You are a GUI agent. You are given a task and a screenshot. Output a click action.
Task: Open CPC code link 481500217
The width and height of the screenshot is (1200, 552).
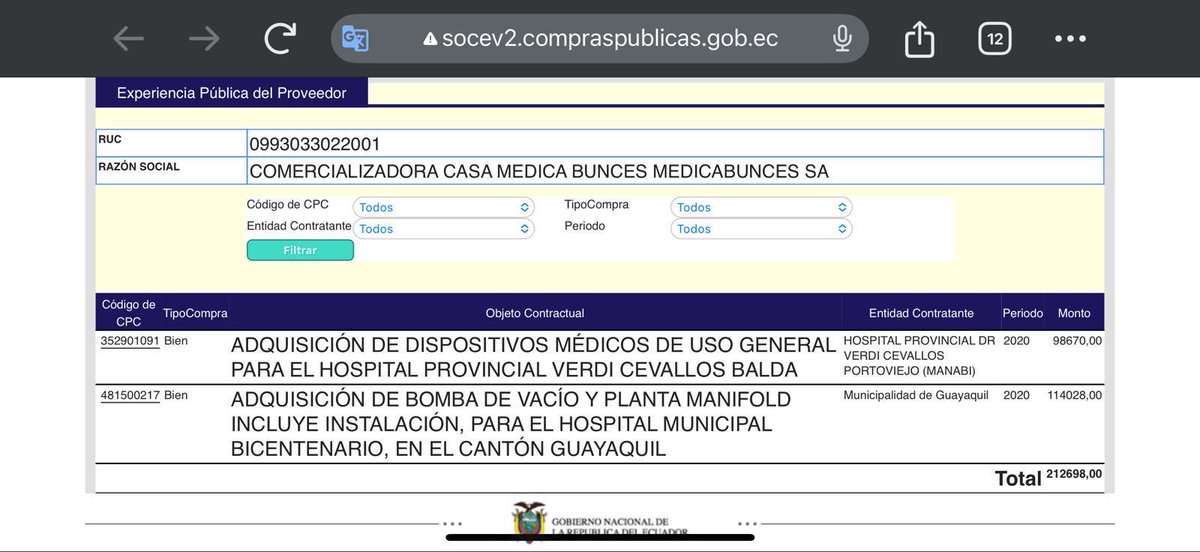pos(130,395)
